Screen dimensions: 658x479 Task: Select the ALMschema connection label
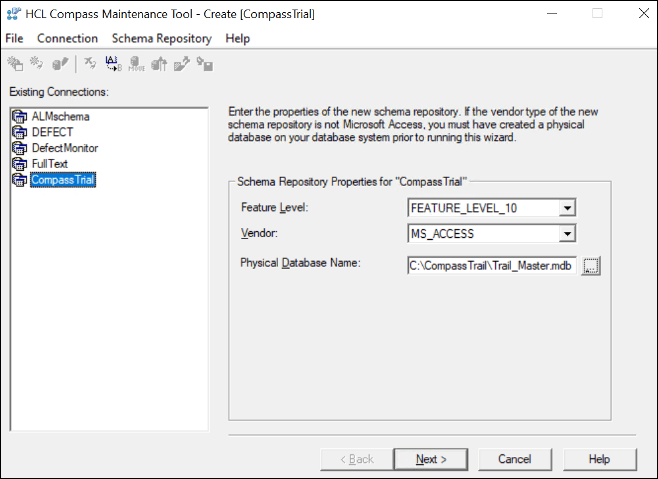pyautogui.click(x=60, y=116)
